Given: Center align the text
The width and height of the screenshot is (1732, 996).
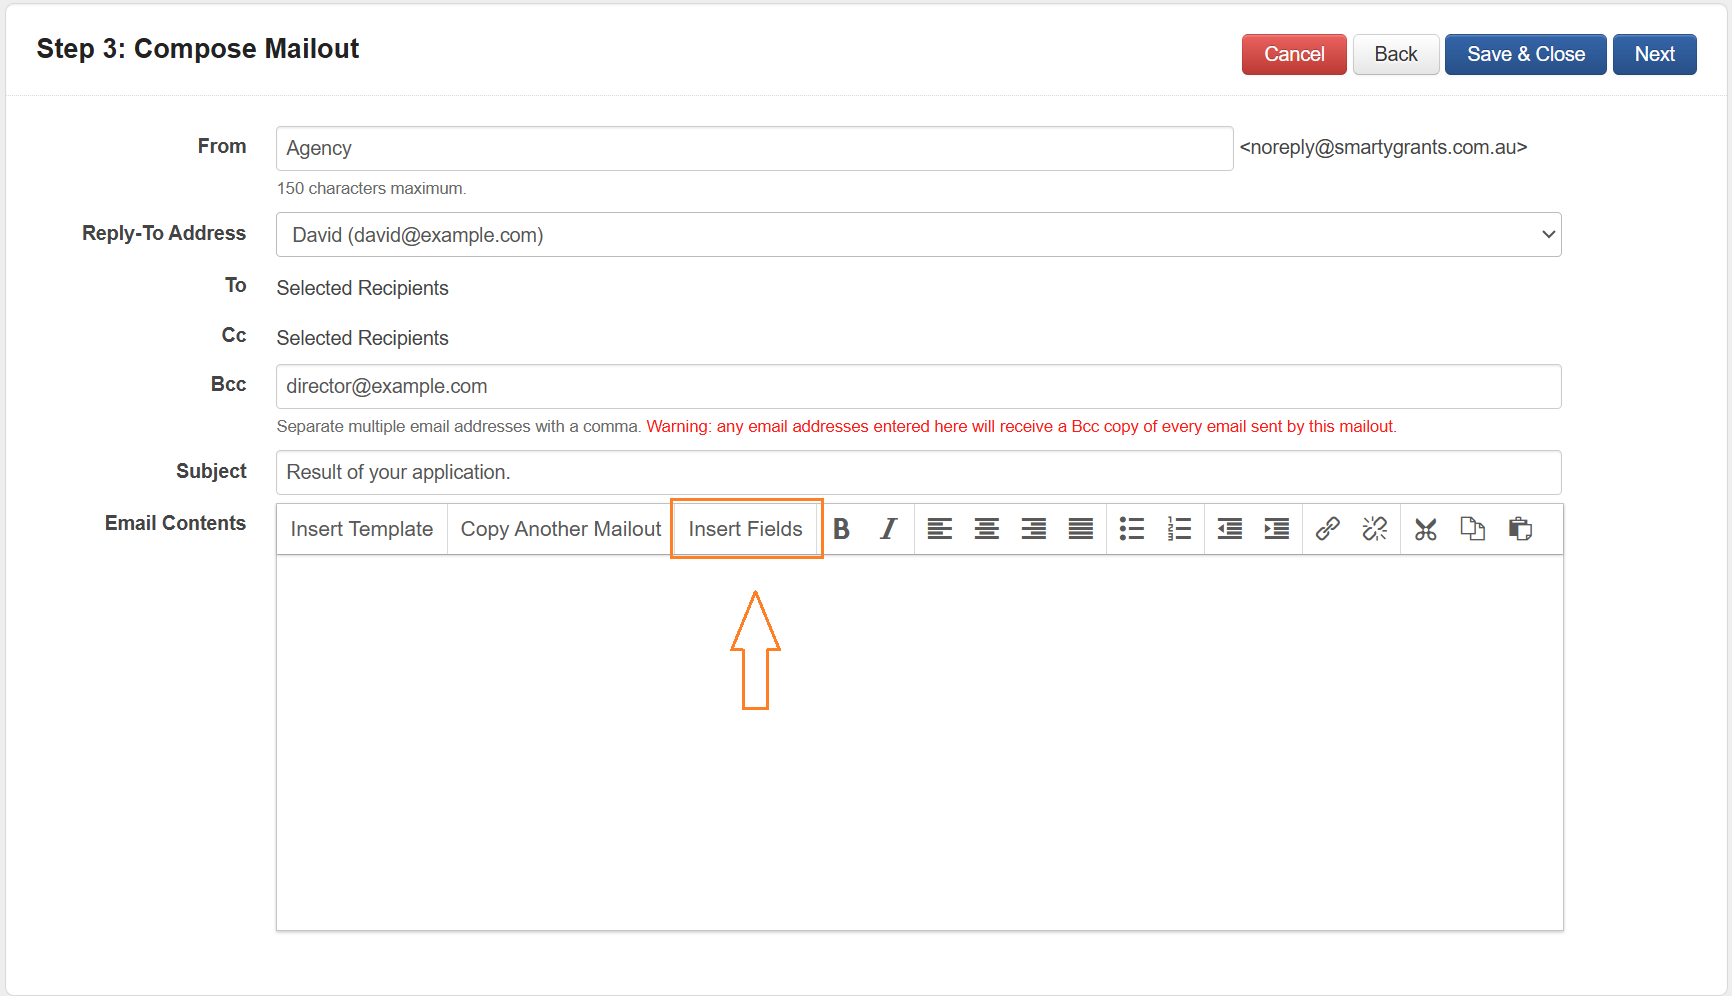Looking at the screenshot, I should coord(986,529).
